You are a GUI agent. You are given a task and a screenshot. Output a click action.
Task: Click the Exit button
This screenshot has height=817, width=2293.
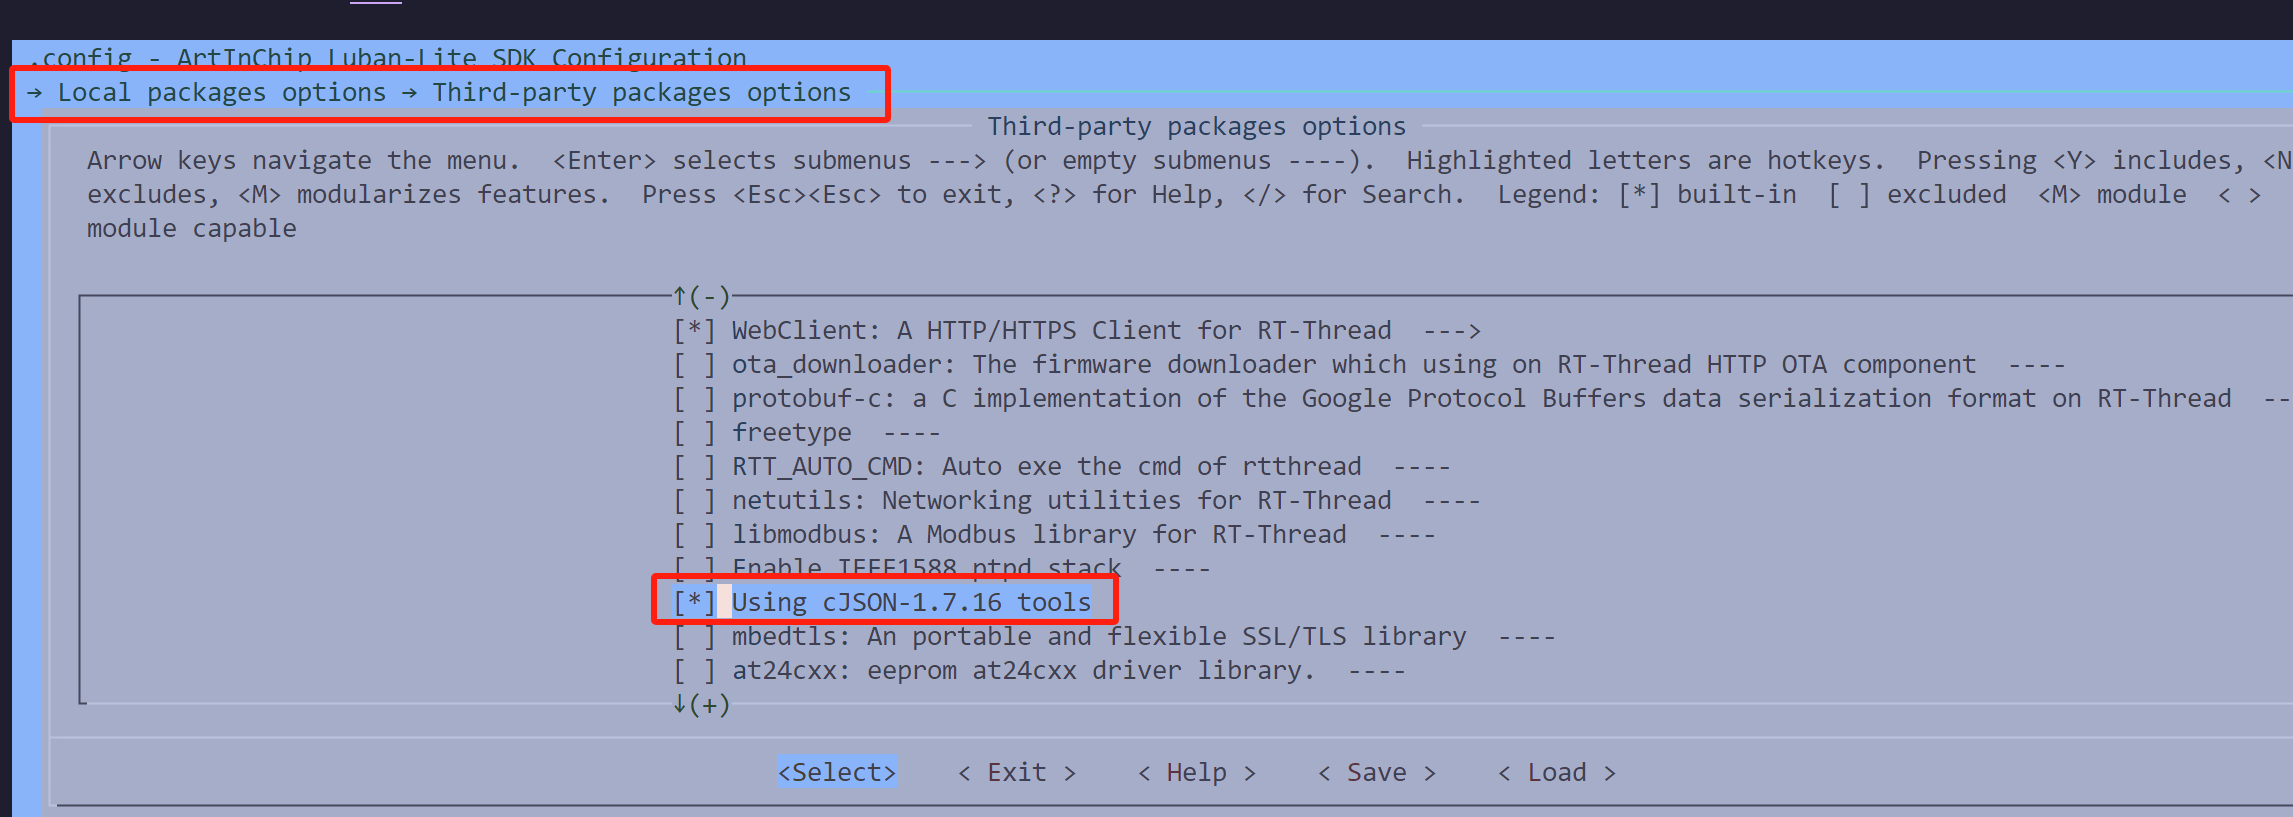1017,772
